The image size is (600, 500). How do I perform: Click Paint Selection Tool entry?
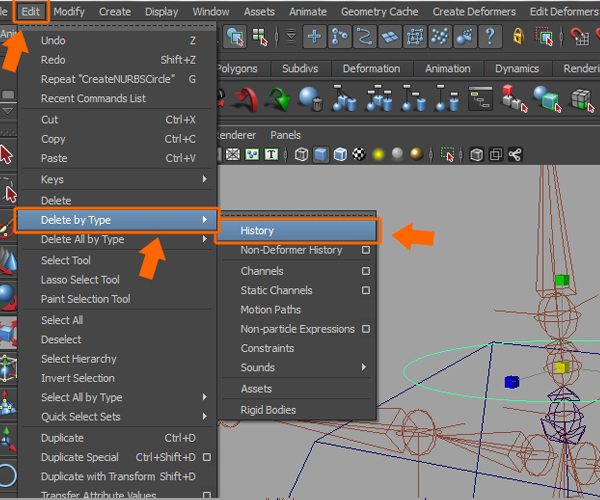[x=117, y=299]
